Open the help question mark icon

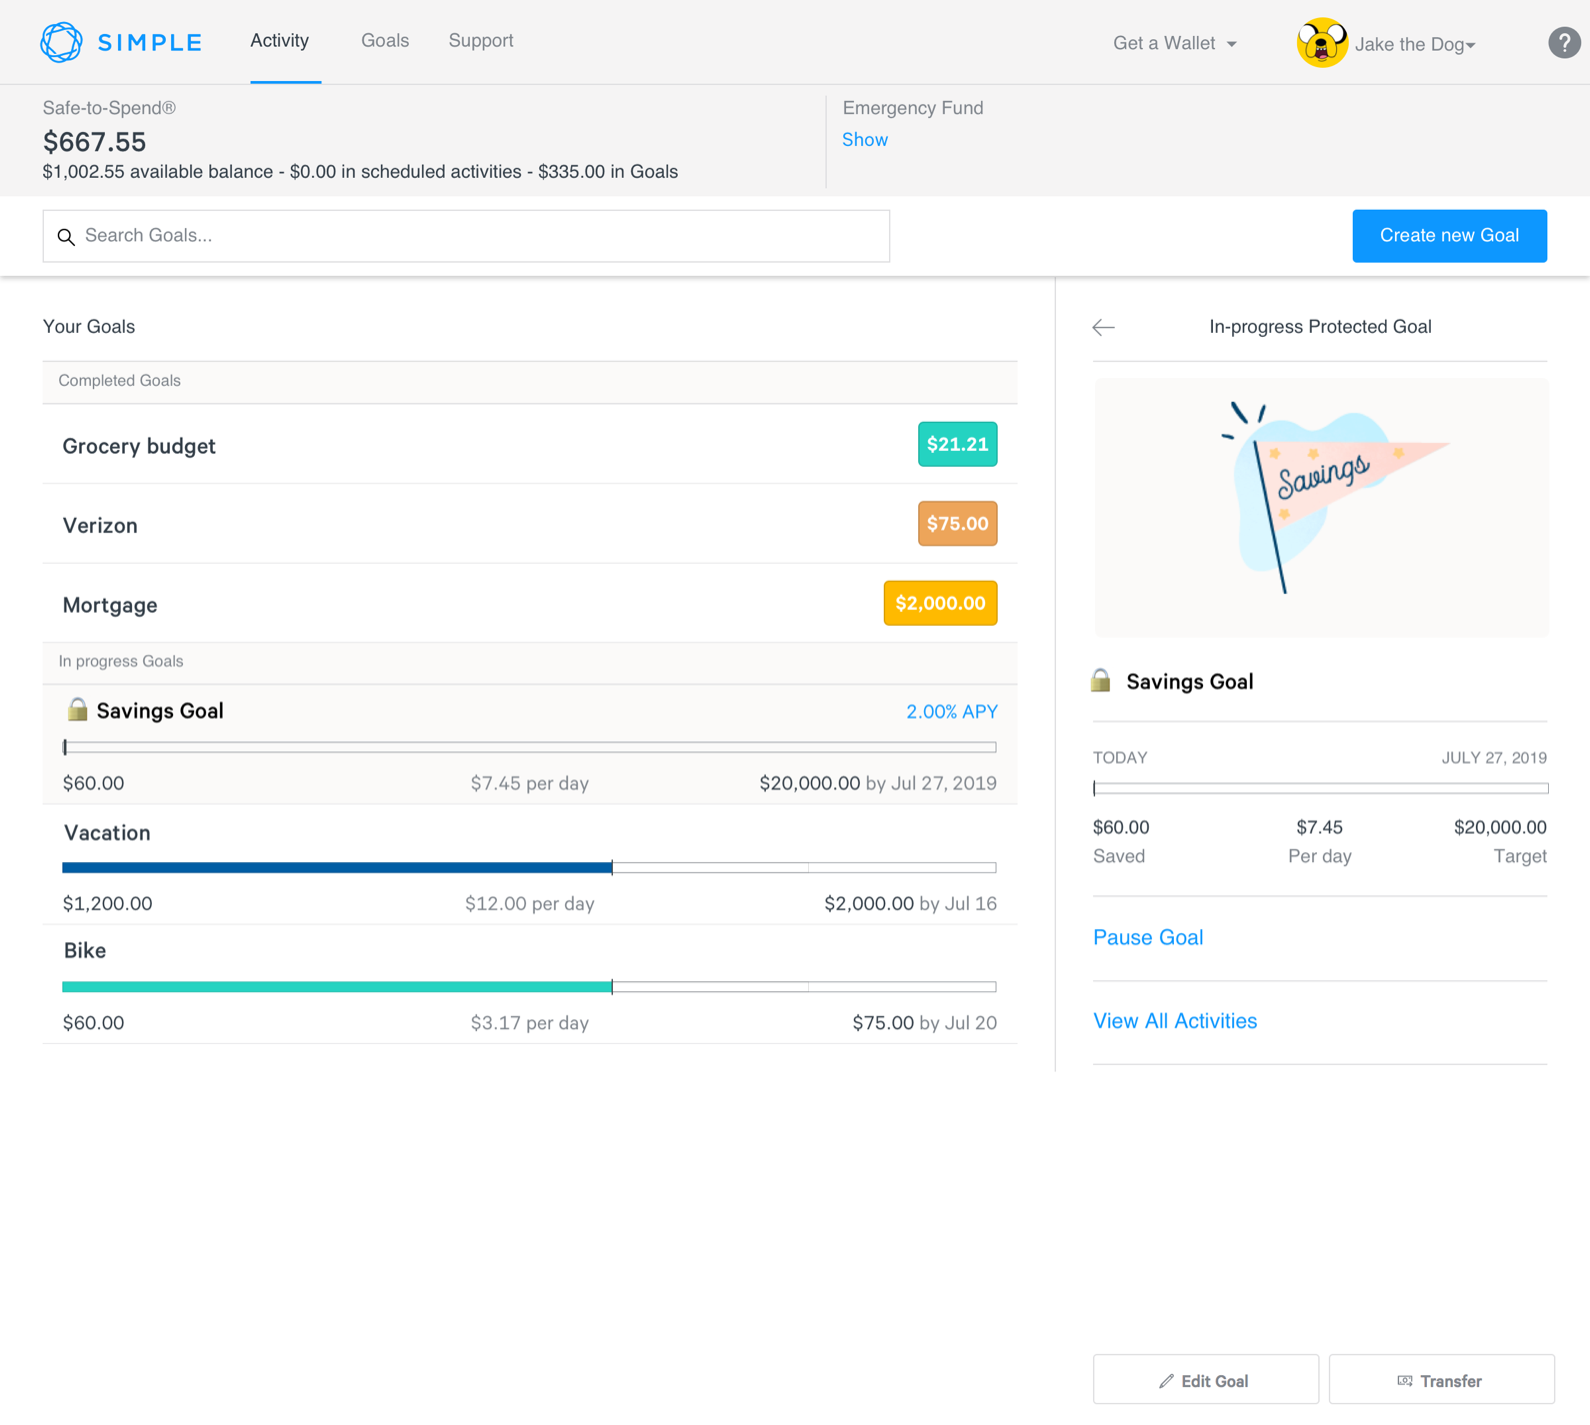tap(1563, 43)
